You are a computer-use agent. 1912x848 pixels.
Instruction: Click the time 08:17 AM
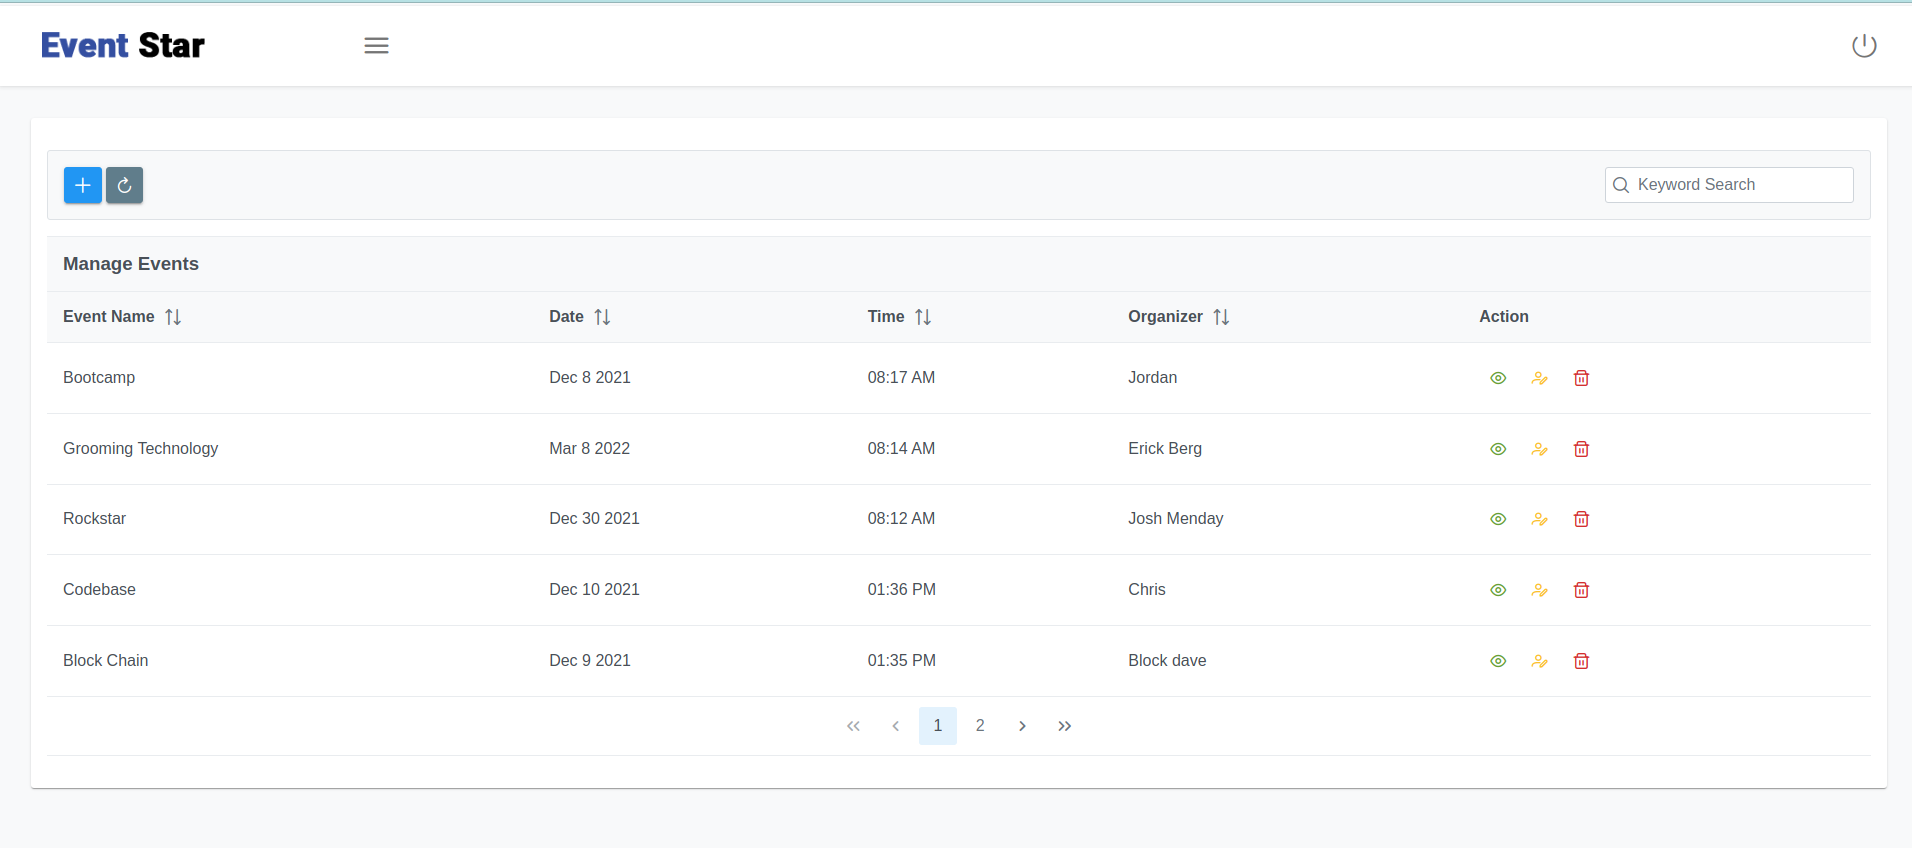[901, 378]
